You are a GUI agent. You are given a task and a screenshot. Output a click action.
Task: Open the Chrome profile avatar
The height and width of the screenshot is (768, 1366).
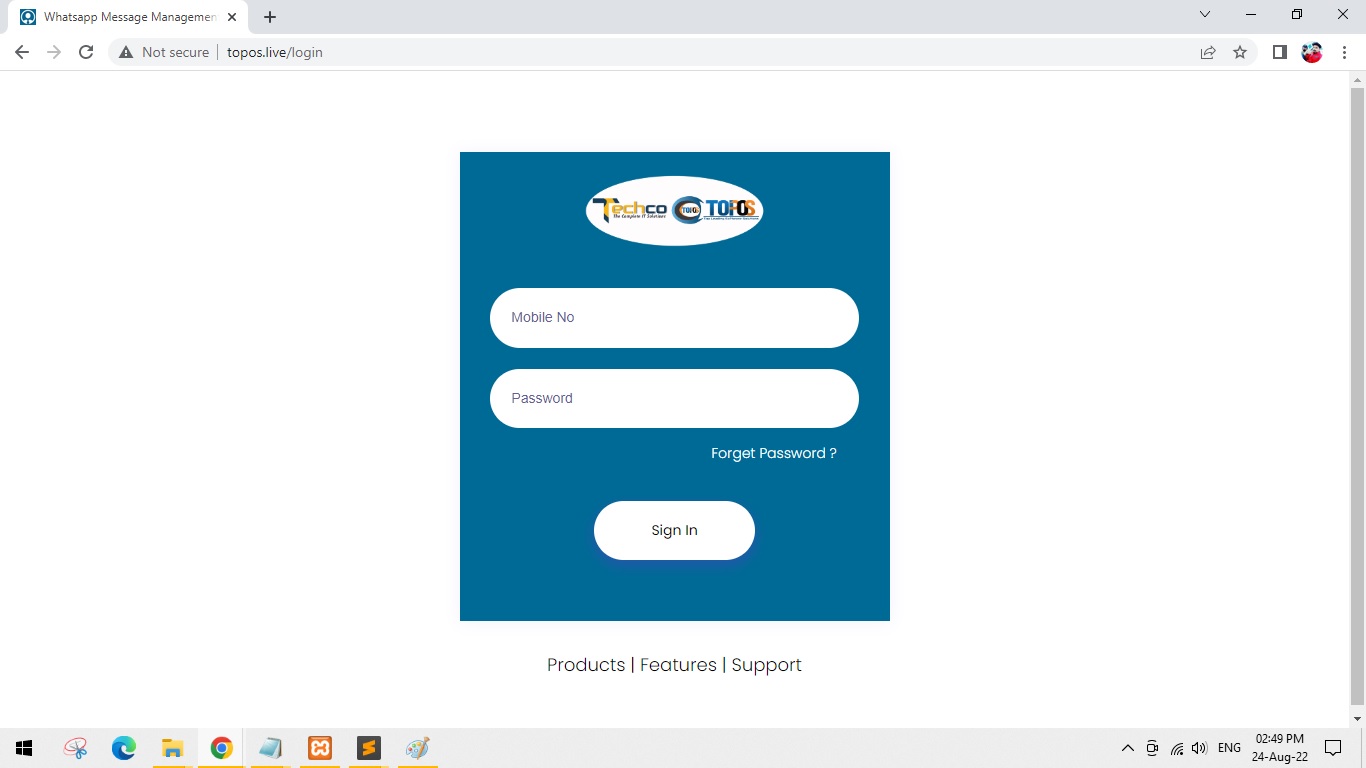coord(1312,52)
